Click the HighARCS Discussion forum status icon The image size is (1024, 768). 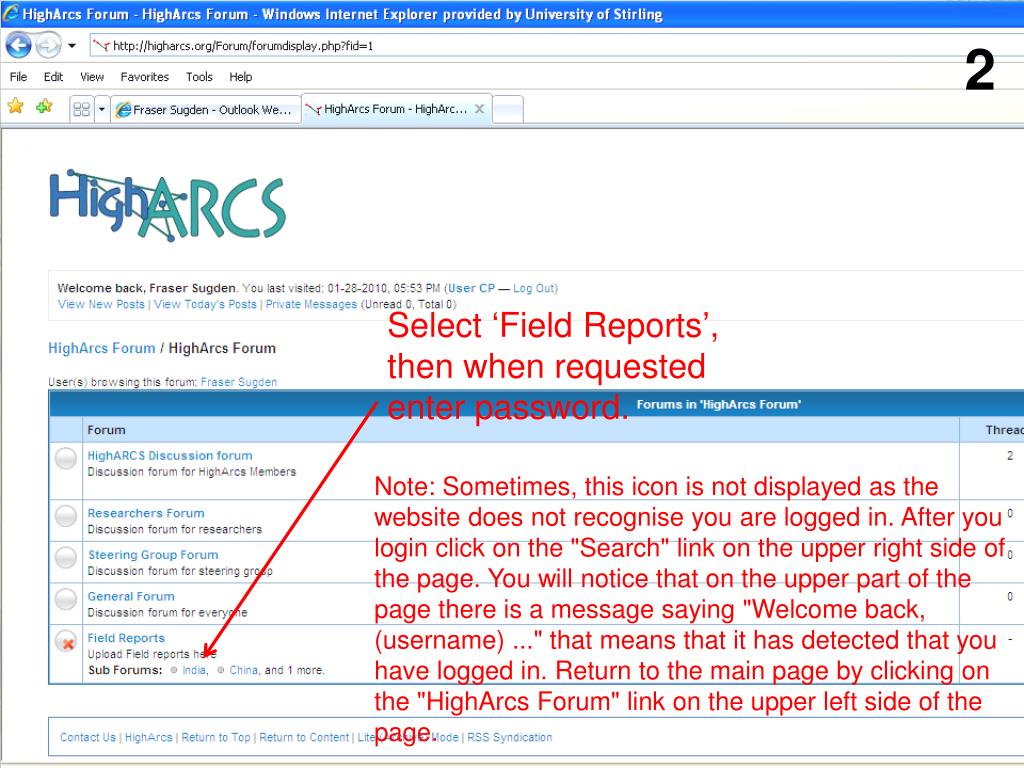click(65, 458)
